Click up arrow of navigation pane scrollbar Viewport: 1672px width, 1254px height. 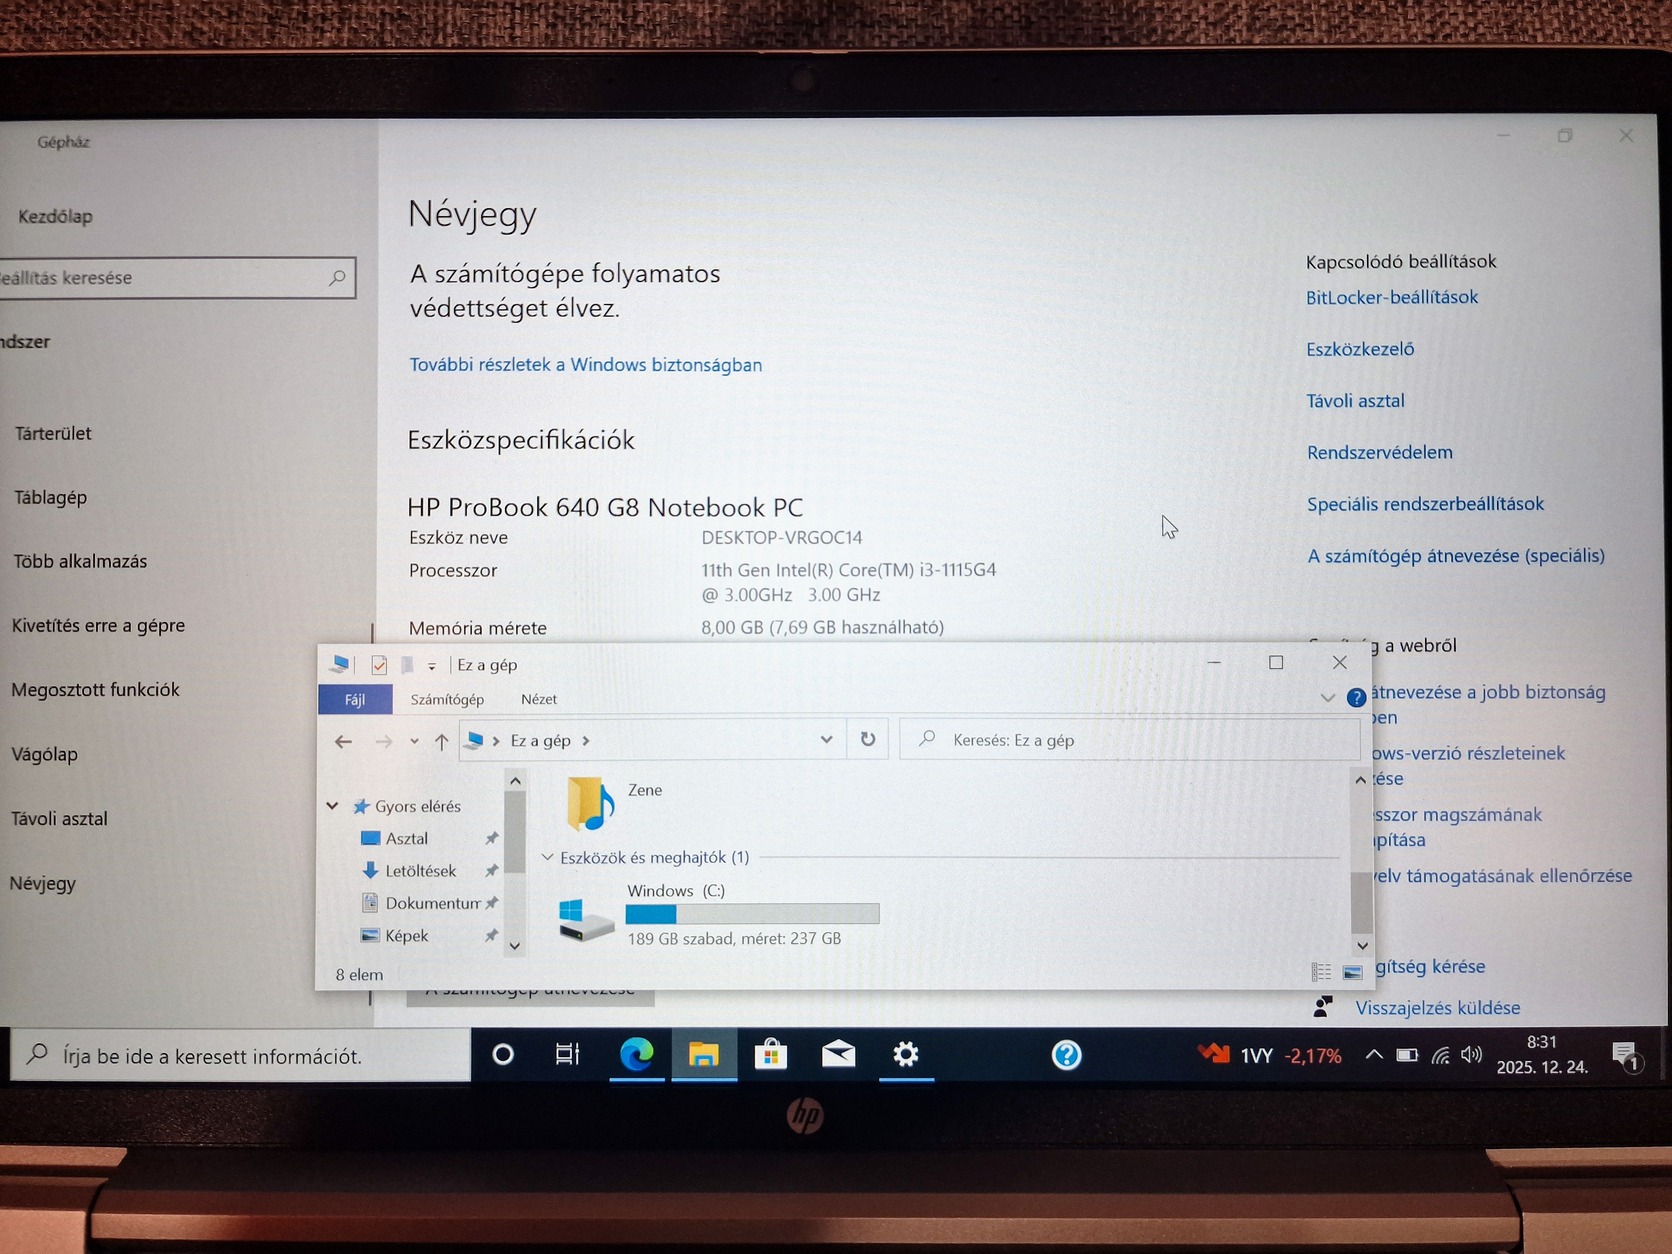coord(515,781)
